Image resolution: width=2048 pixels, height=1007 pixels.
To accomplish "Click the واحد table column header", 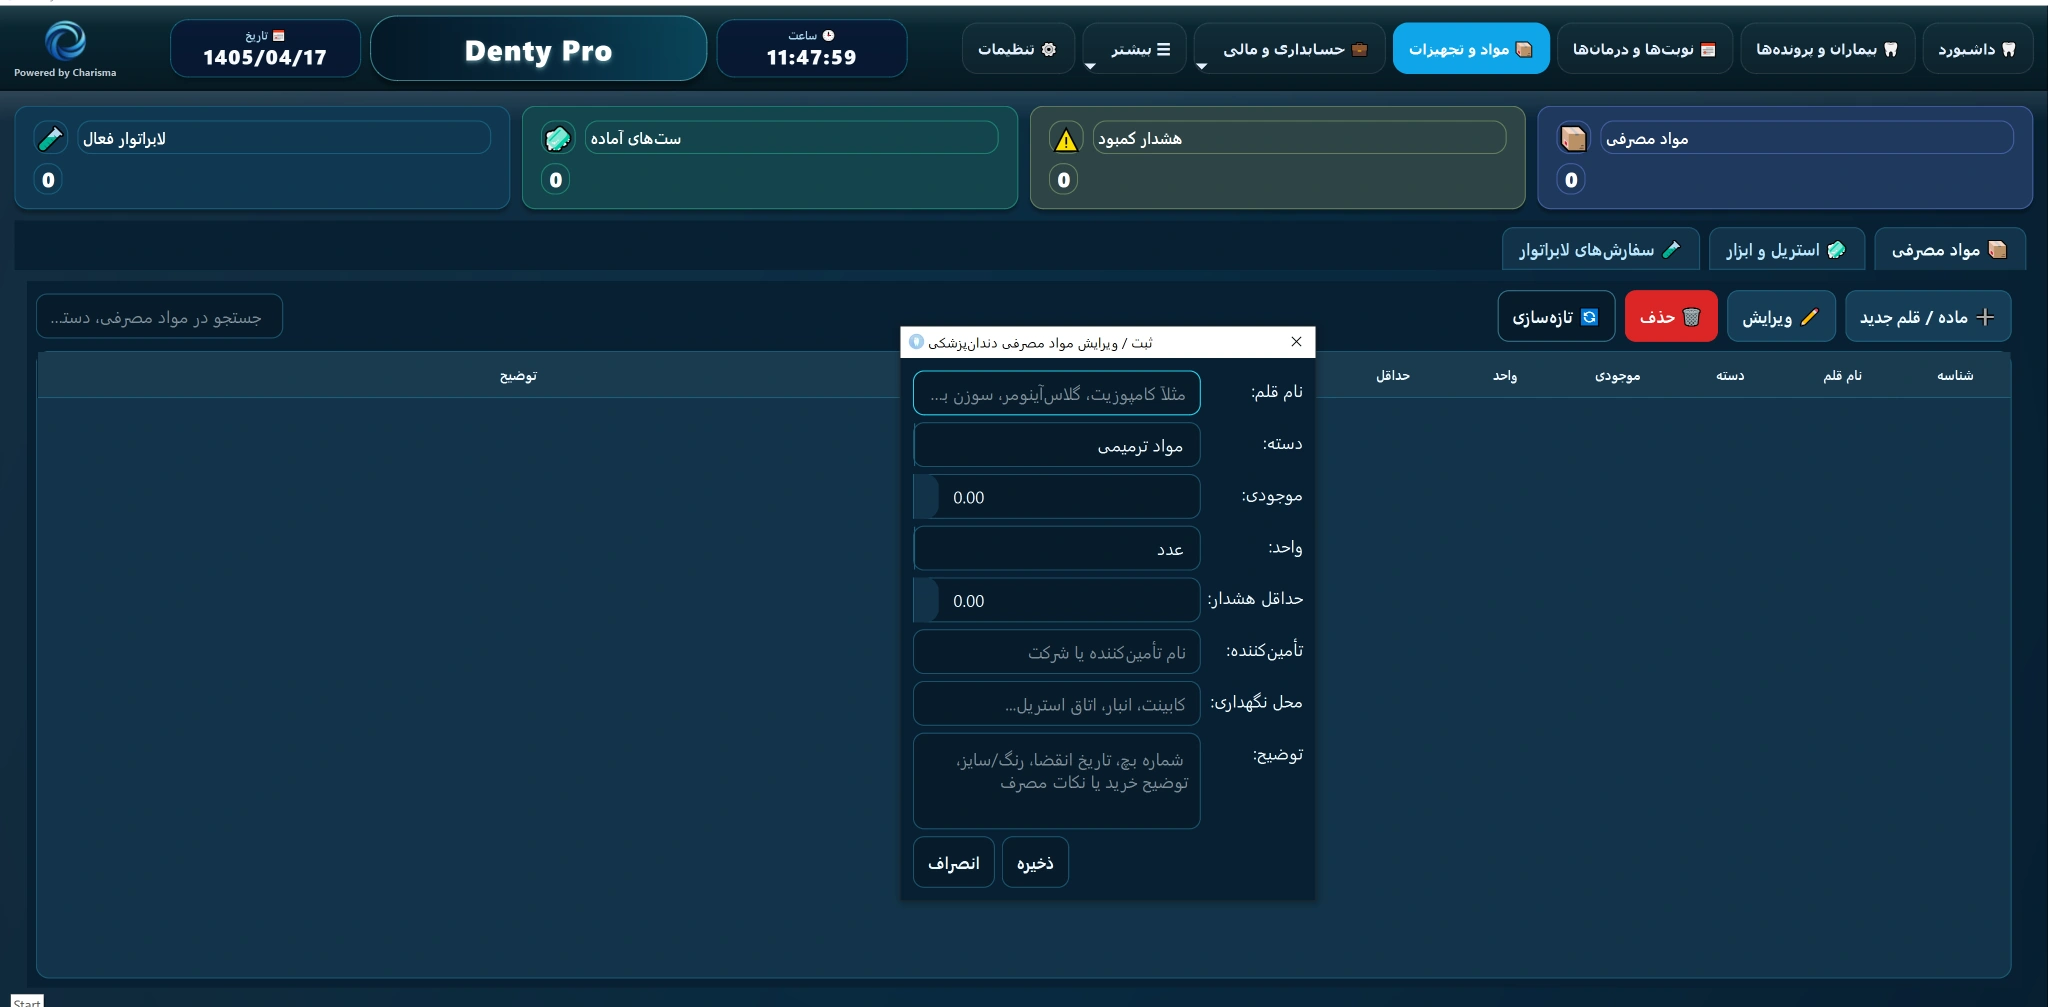I will pos(1505,376).
